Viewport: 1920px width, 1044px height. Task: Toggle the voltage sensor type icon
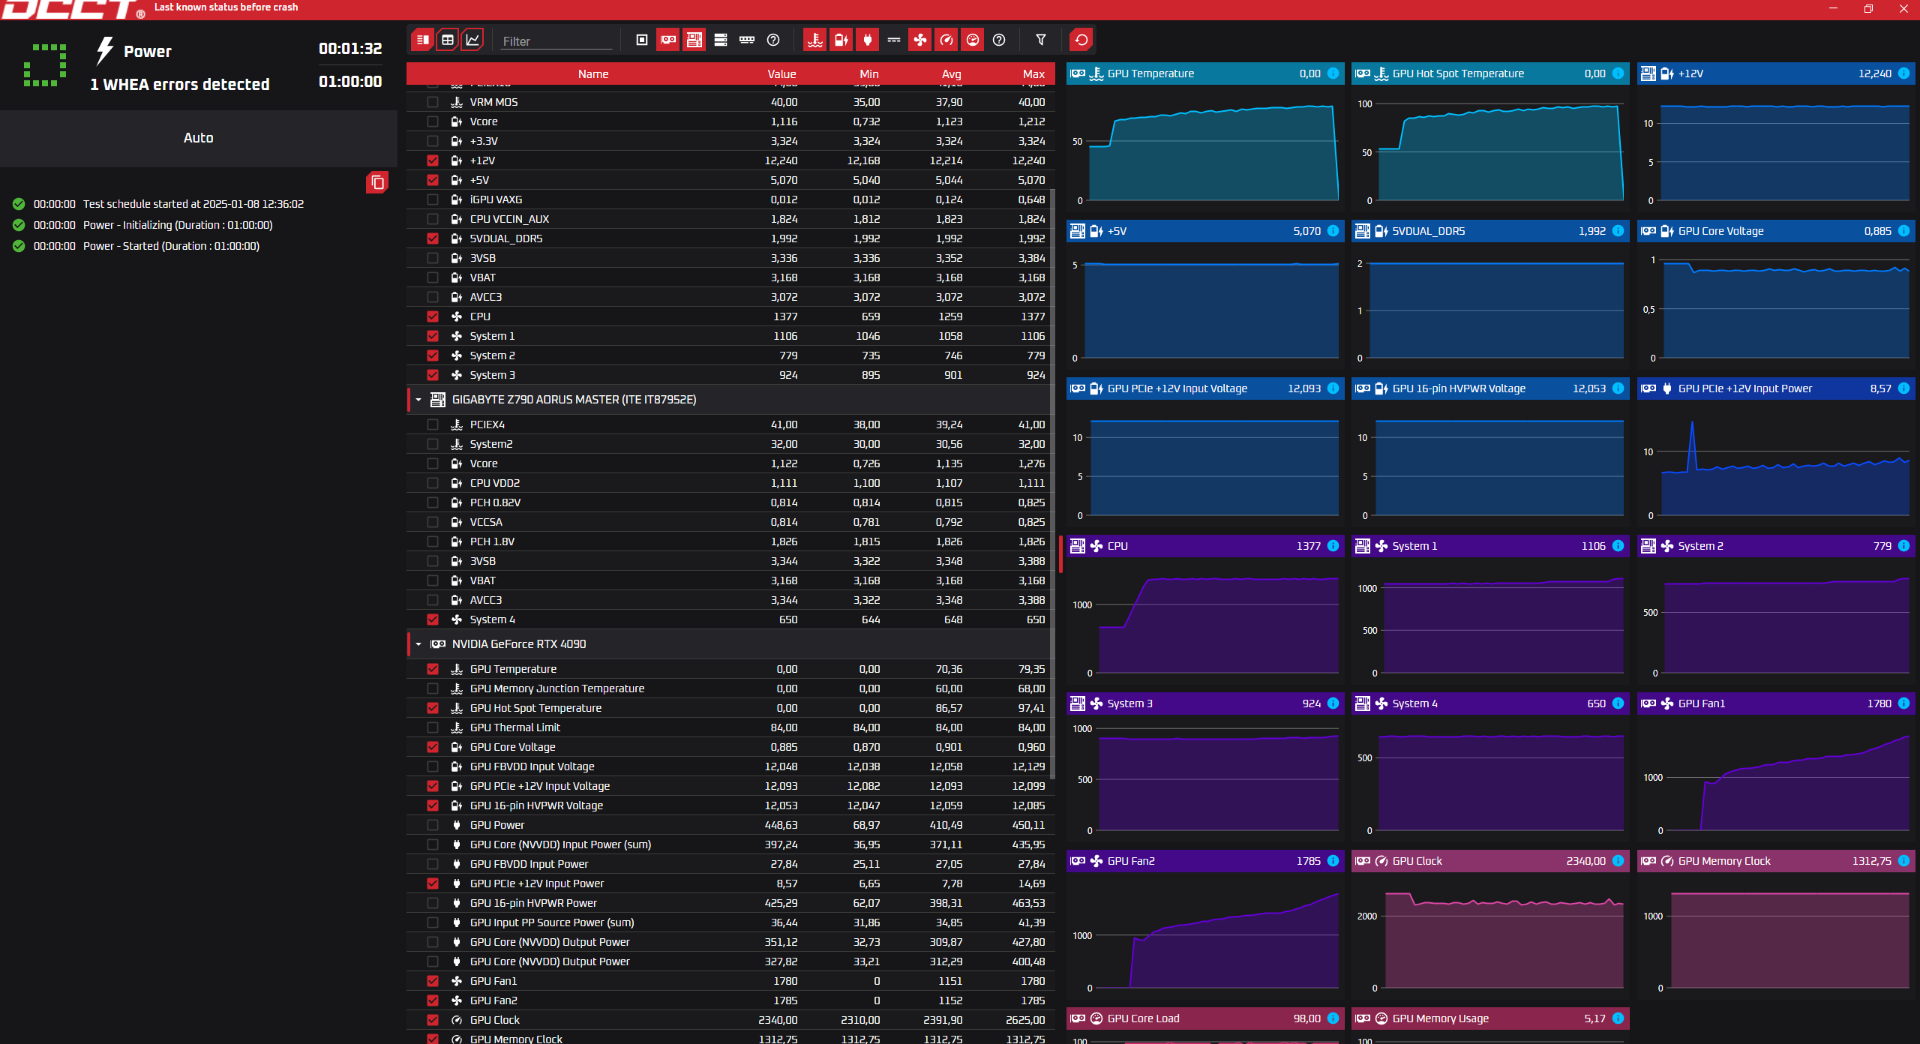(x=841, y=40)
